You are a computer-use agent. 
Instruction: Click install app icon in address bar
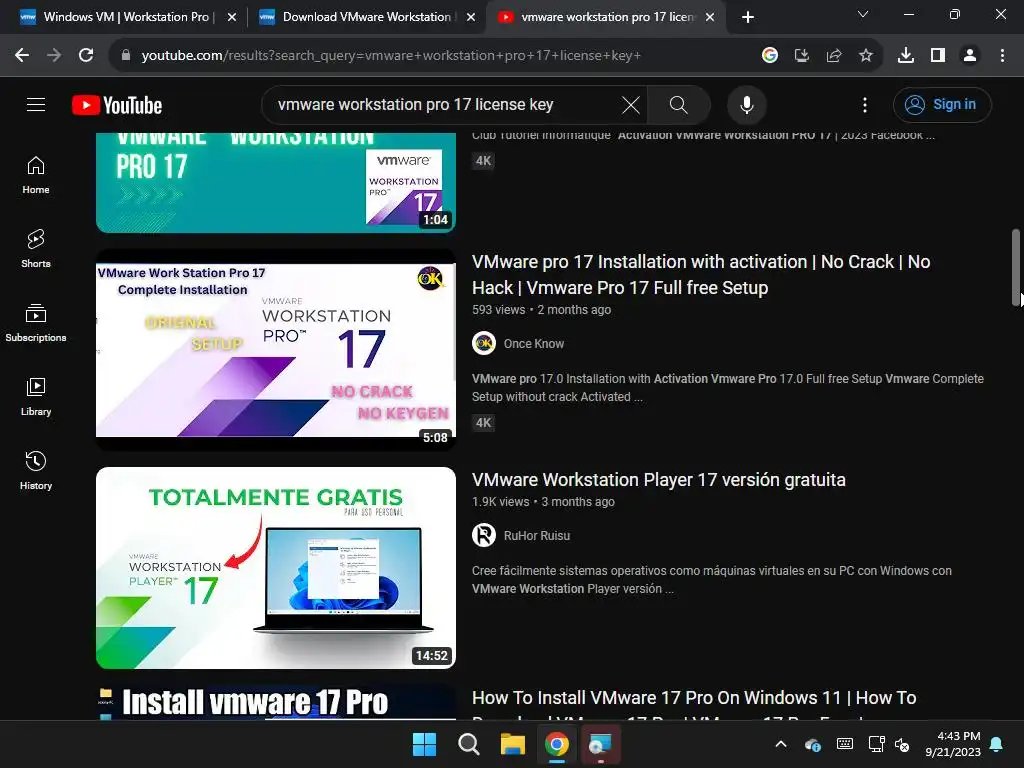click(x=802, y=56)
